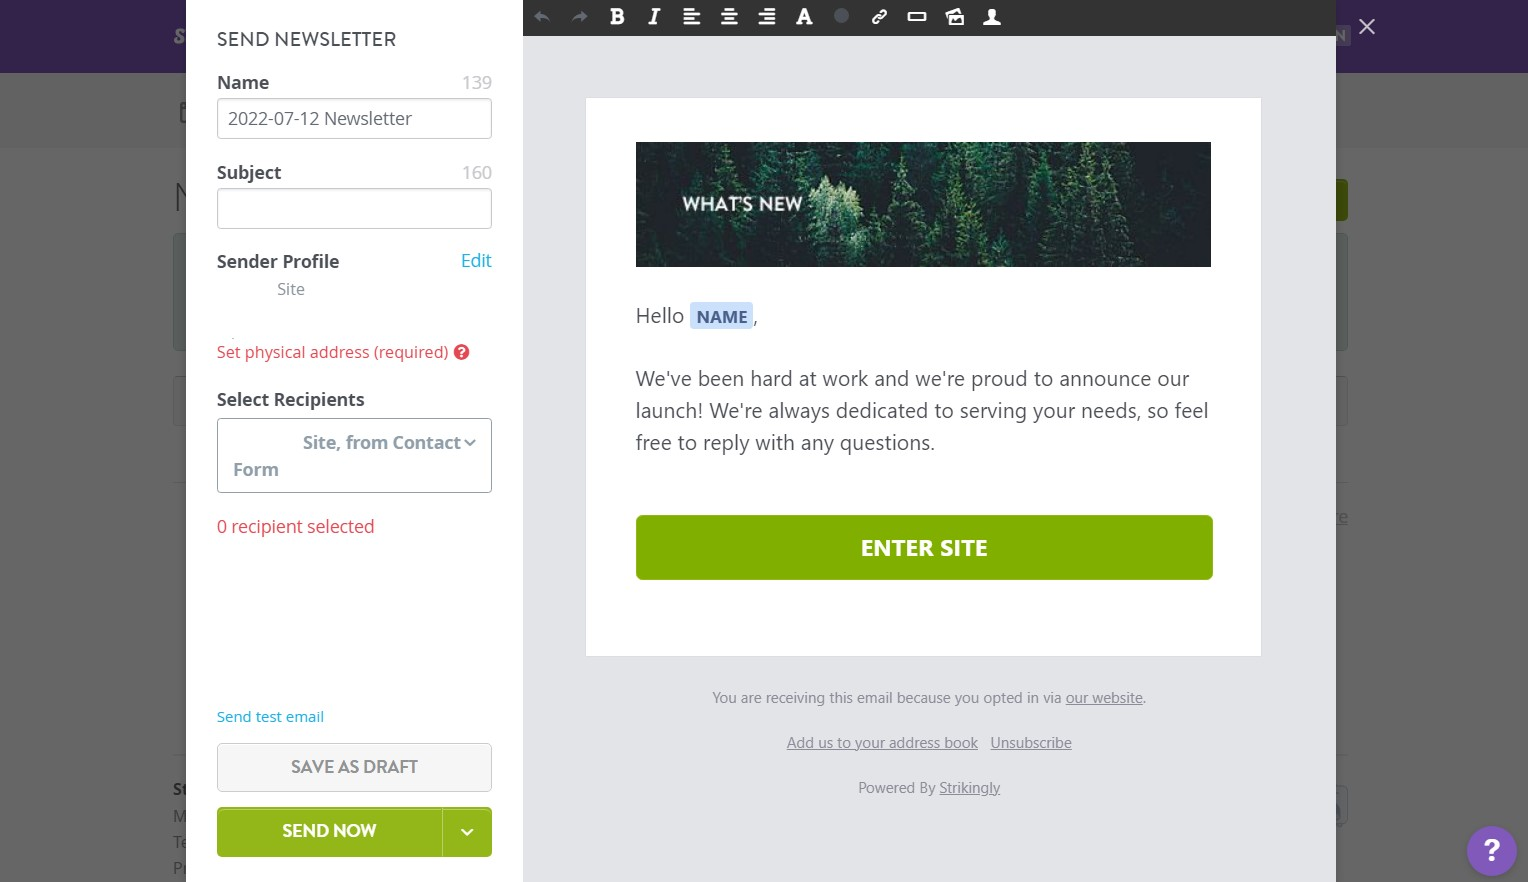Select the text background color swatch

(841, 17)
